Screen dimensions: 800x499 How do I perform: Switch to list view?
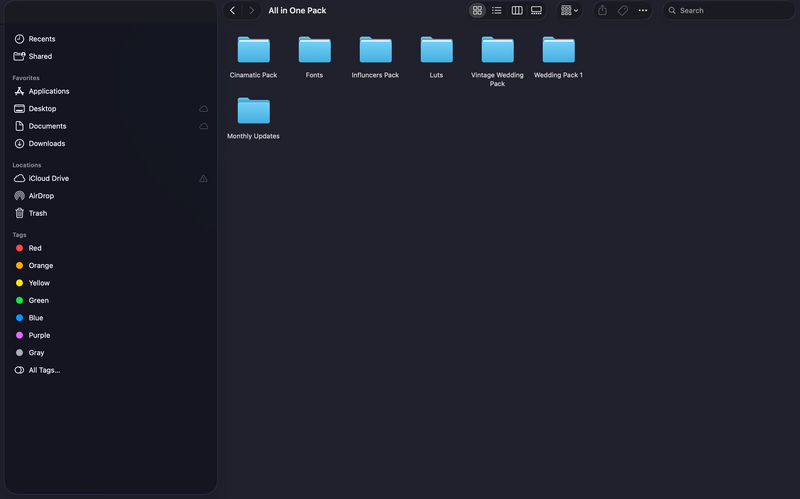point(496,10)
